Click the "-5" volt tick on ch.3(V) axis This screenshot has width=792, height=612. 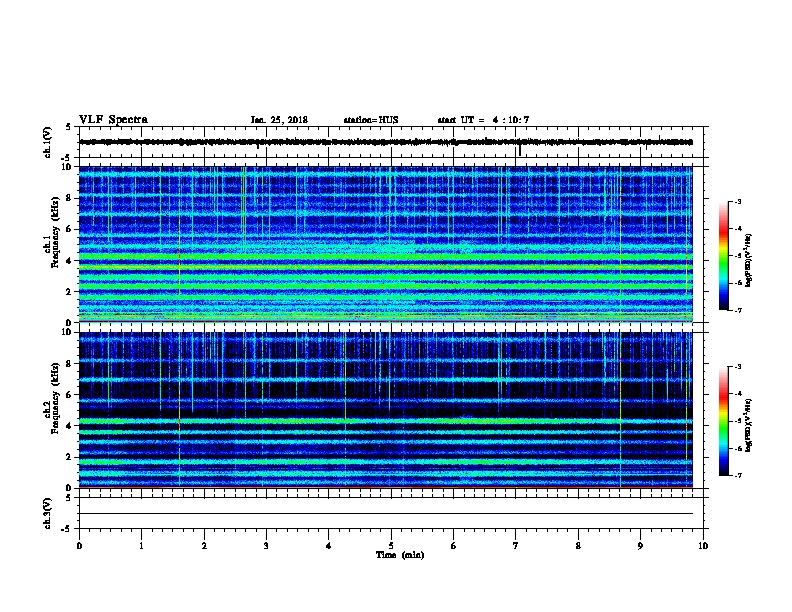coord(67,529)
